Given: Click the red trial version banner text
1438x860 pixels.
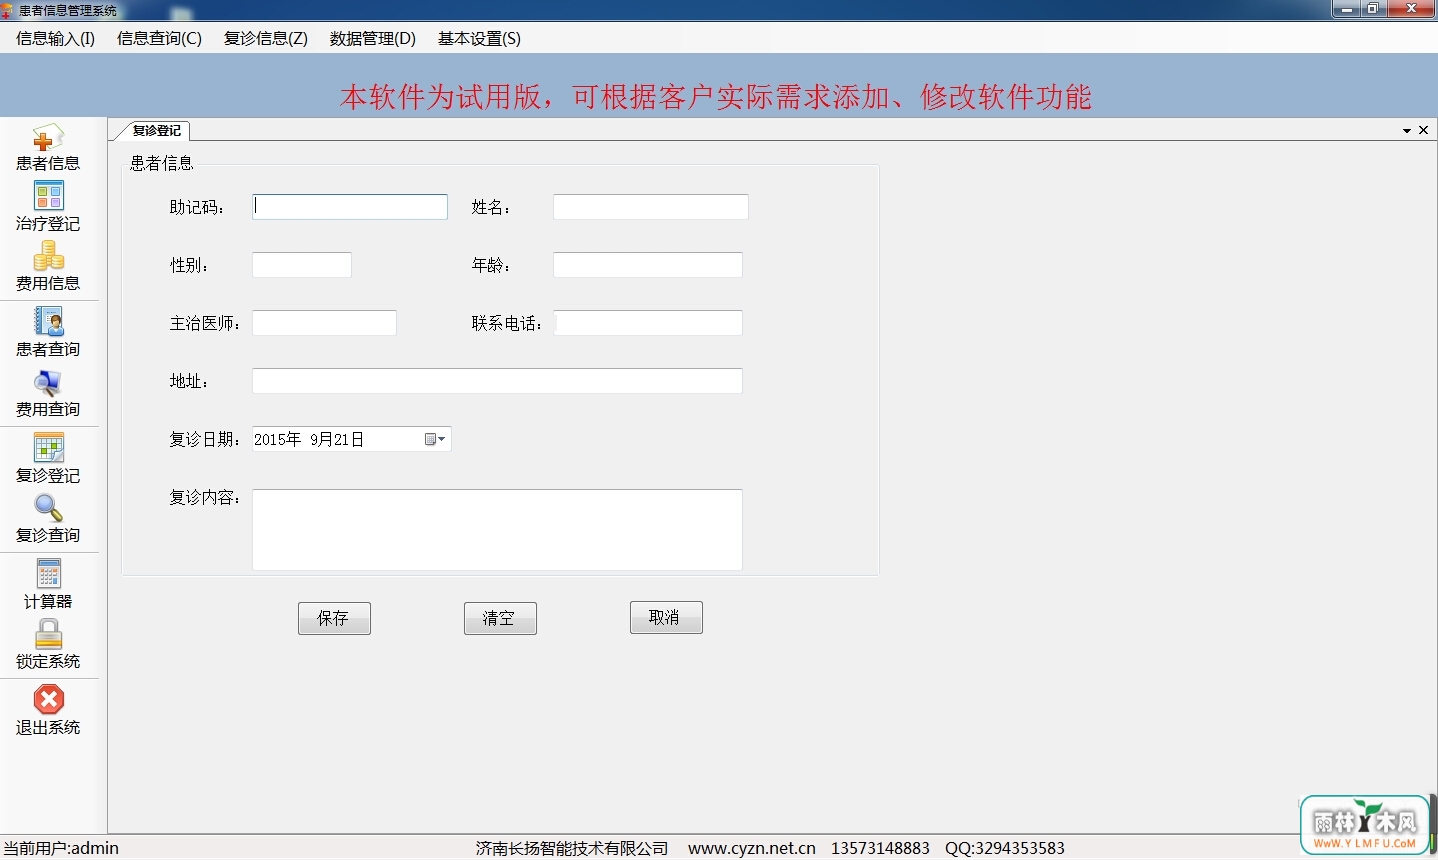Looking at the screenshot, I should click(x=716, y=97).
